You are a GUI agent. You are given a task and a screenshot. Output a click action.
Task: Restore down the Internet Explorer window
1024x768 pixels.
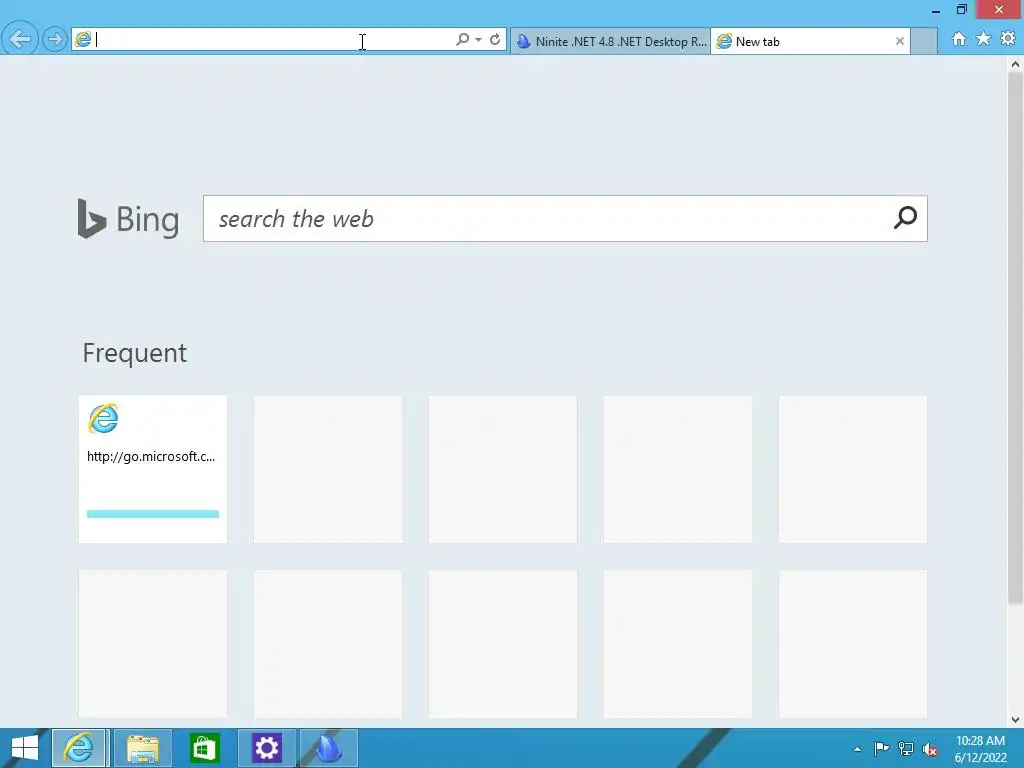point(961,9)
